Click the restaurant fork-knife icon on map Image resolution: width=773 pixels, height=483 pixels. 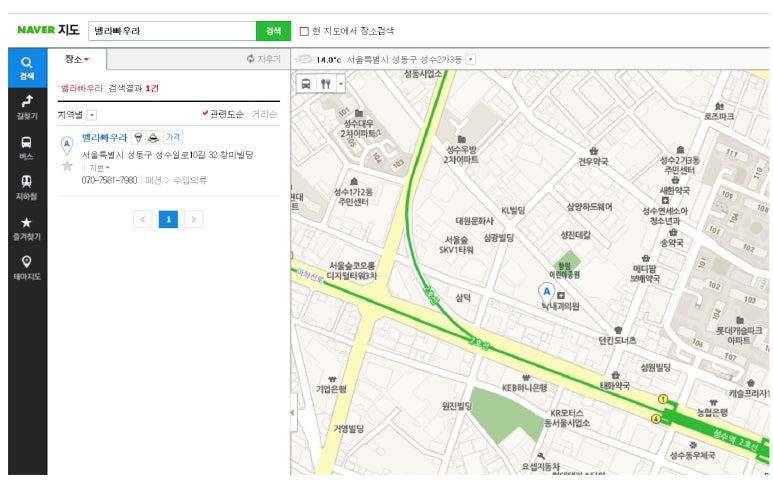tap(325, 83)
